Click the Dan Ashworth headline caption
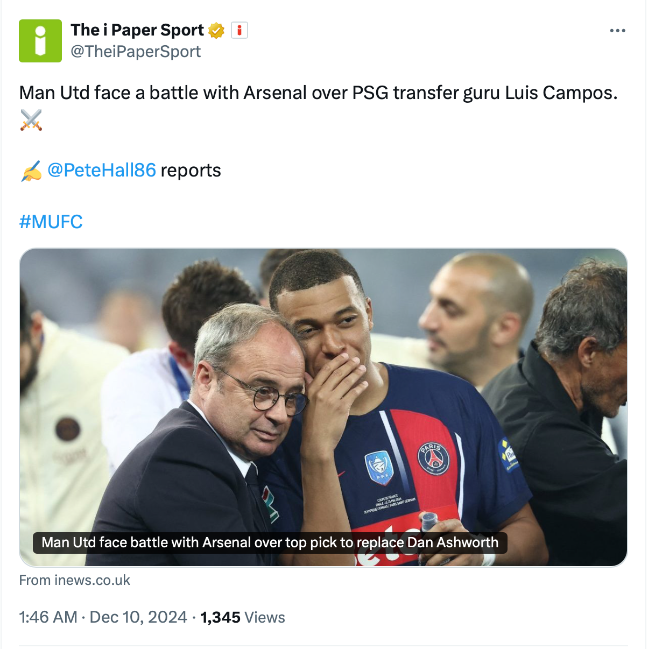Viewport: 648px width, 649px height. [x=269, y=543]
